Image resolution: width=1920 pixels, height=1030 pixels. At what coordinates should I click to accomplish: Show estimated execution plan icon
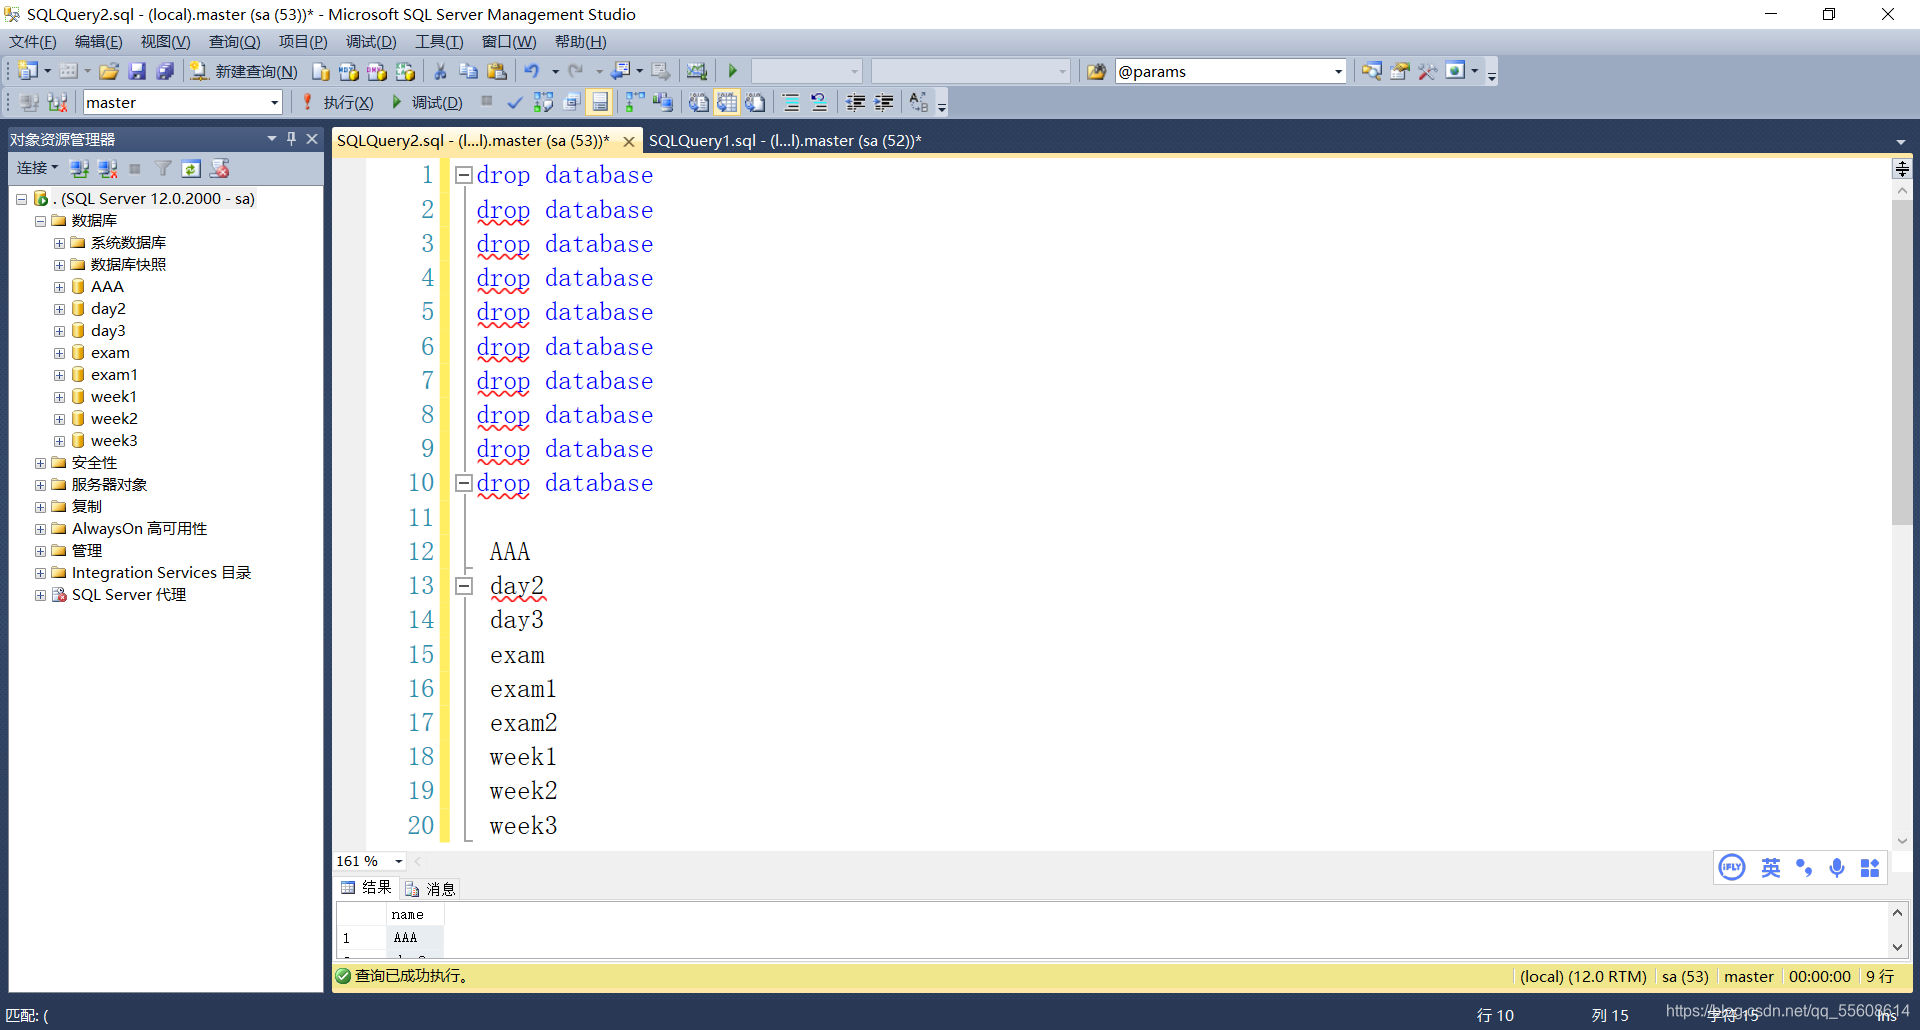(543, 102)
